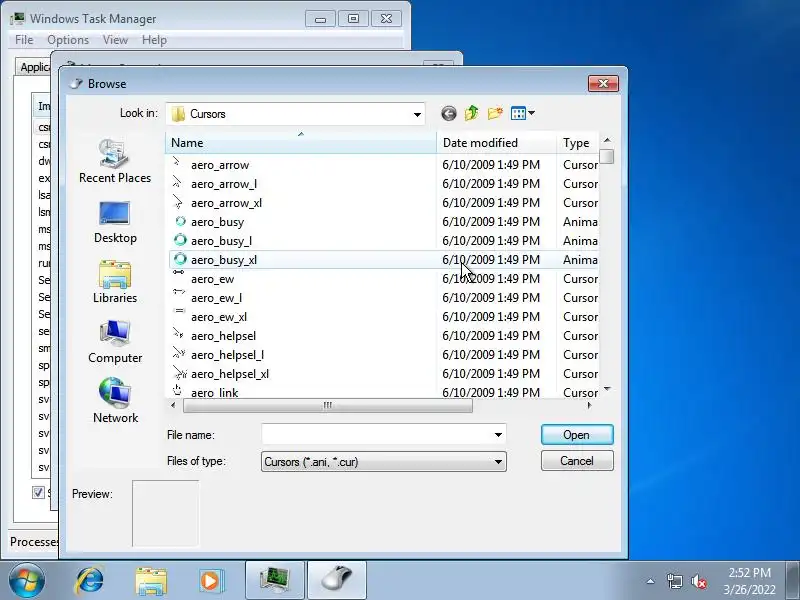The height and width of the screenshot is (600, 800).
Task: Open Task Manager View menu
Action: pos(115,40)
